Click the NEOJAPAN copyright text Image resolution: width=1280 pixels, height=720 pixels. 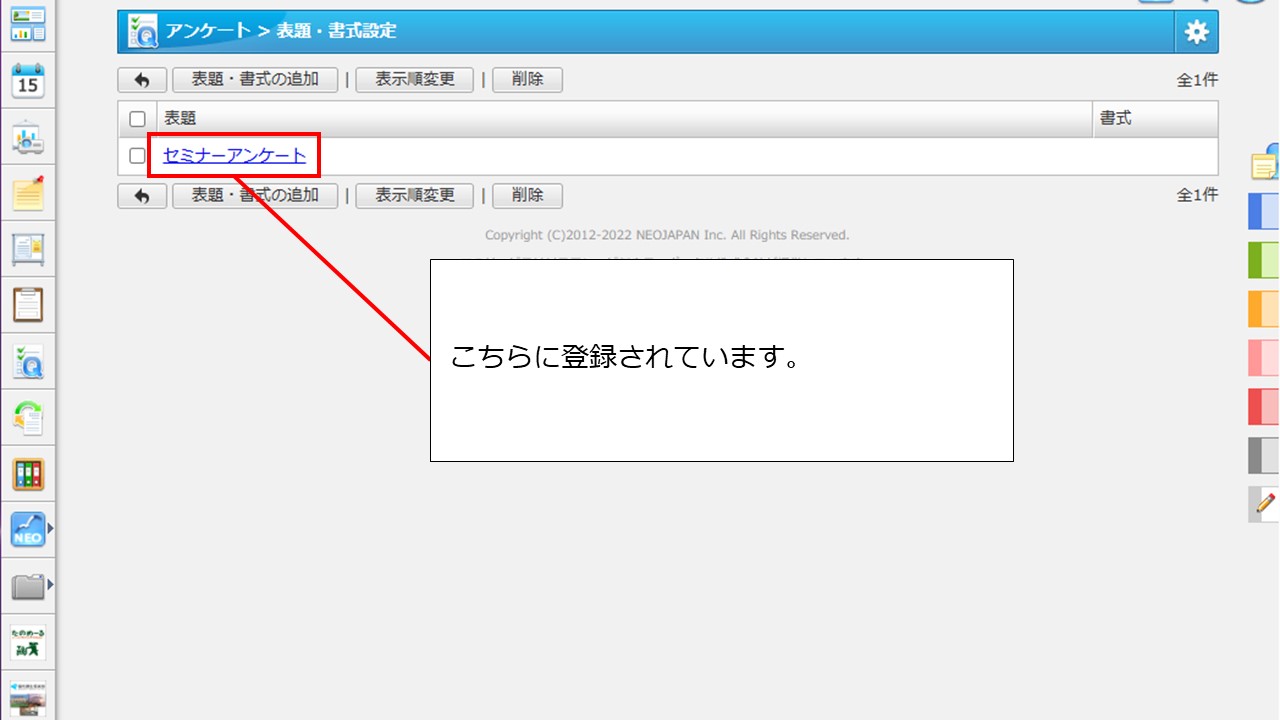667,236
